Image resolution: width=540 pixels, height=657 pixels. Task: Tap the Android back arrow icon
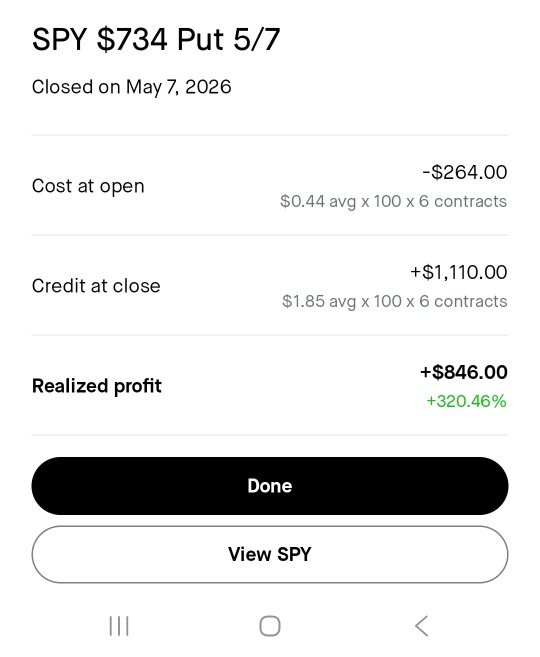421,626
